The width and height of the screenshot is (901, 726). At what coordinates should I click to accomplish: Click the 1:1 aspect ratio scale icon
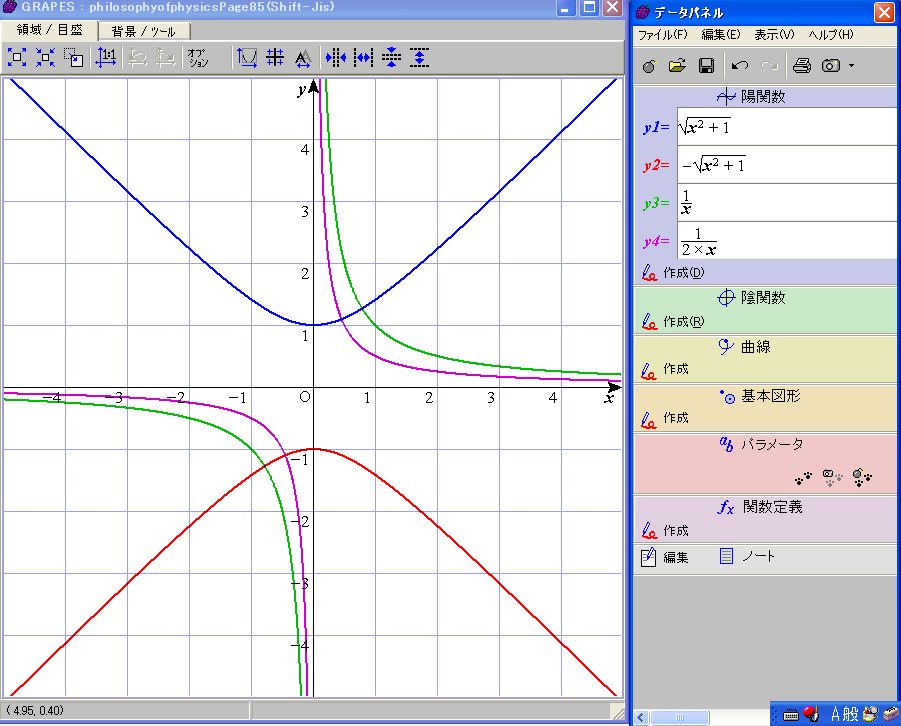pyautogui.click(x=105, y=58)
